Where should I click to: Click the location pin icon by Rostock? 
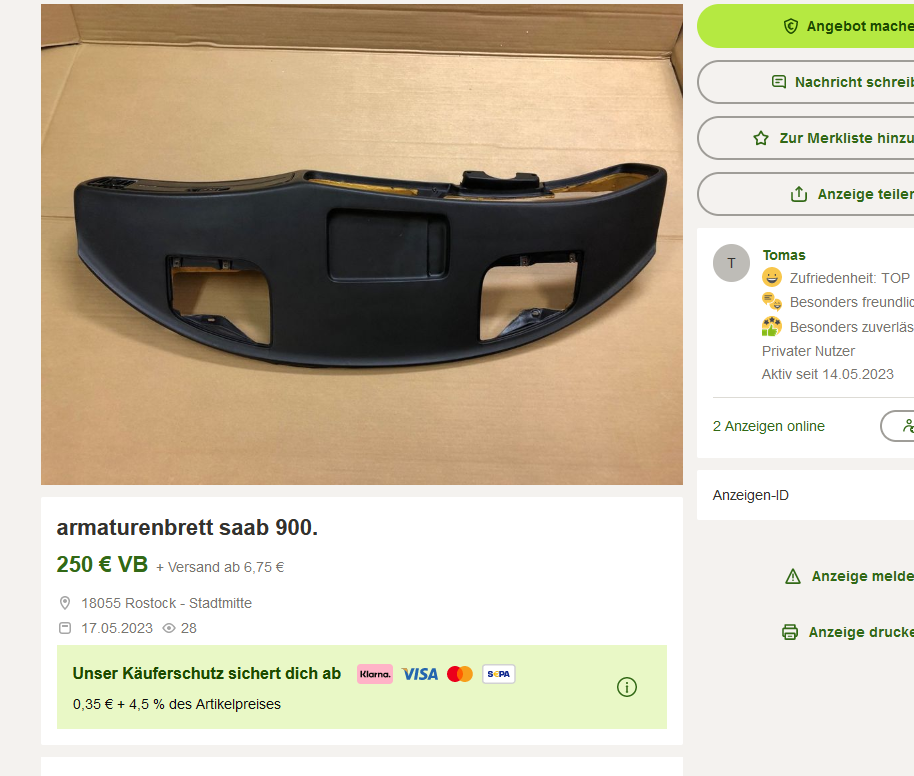[x=65, y=603]
